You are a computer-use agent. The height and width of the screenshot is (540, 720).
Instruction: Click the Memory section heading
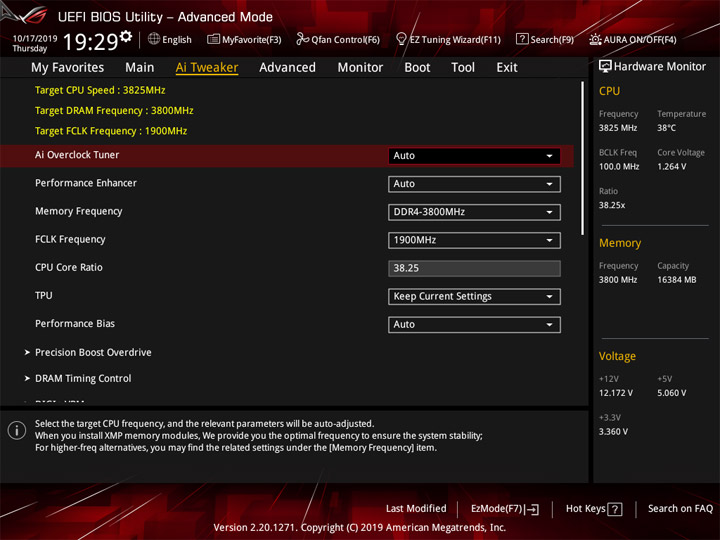coord(620,243)
